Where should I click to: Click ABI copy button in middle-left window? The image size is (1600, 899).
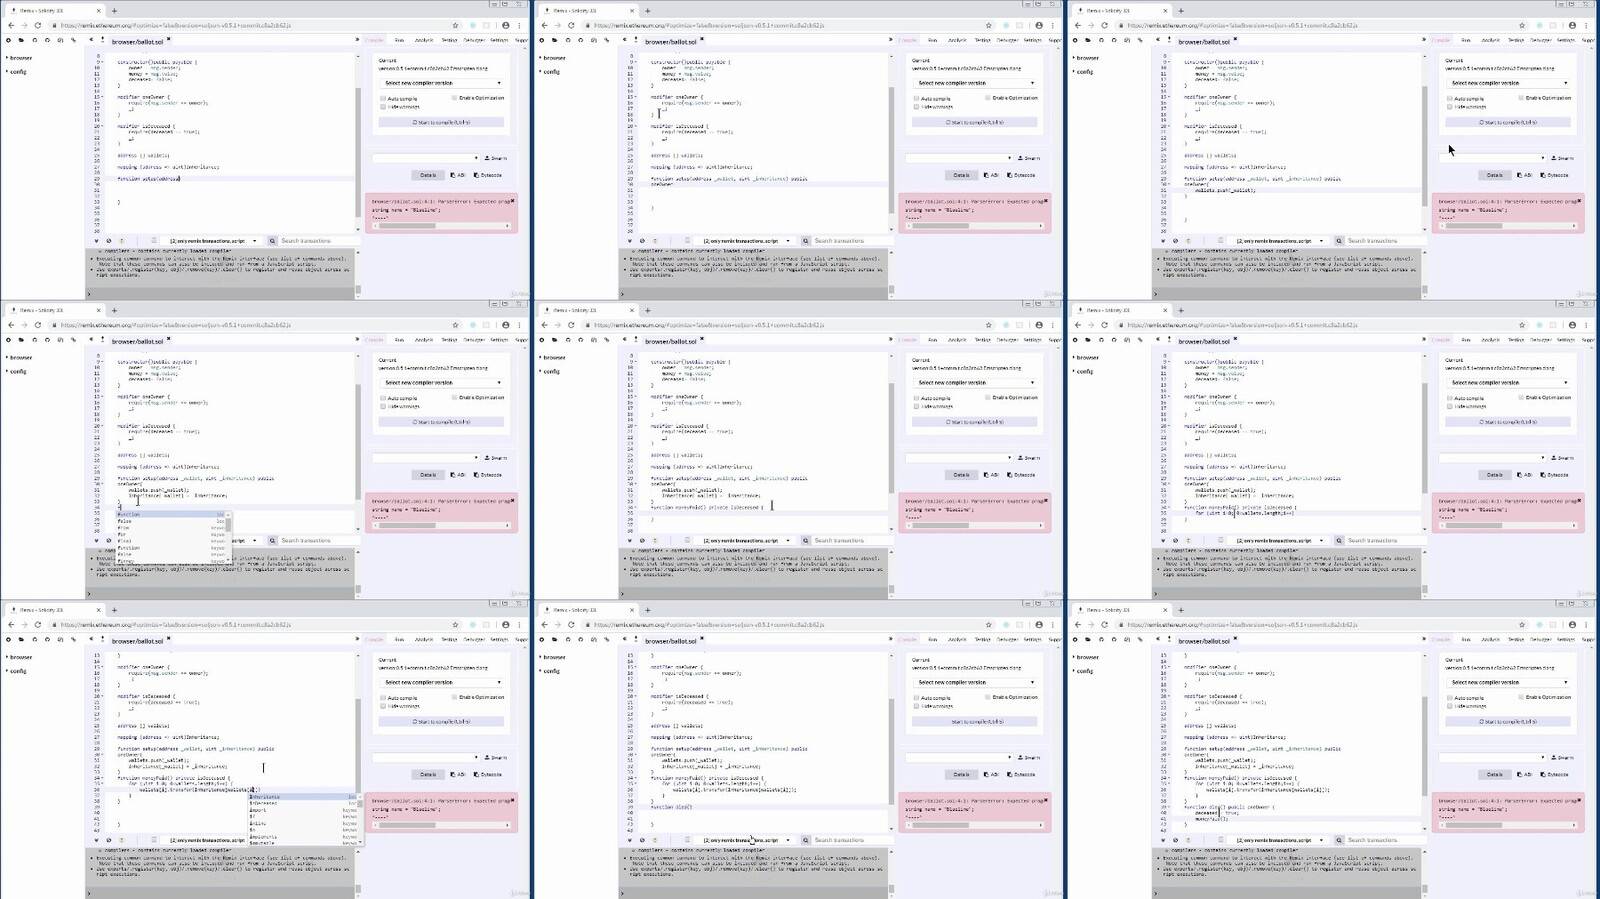click(459, 475)
